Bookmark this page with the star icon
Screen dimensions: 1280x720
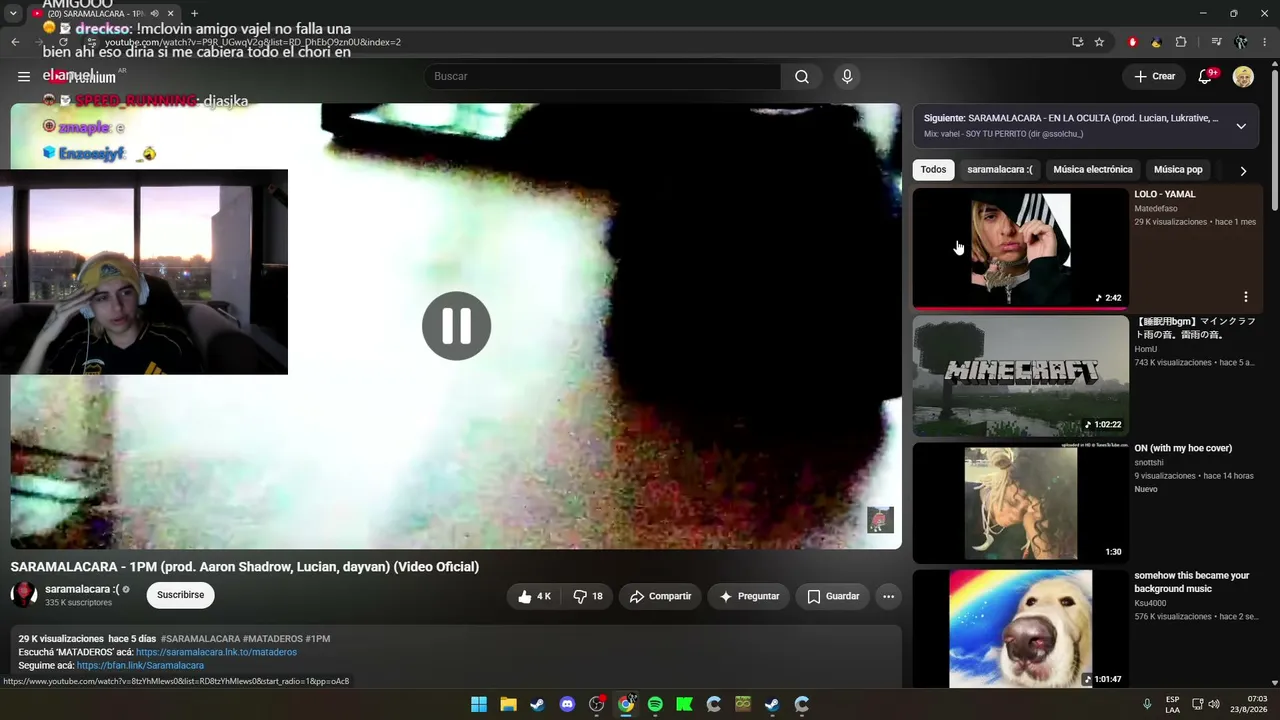pos(1099,42)
